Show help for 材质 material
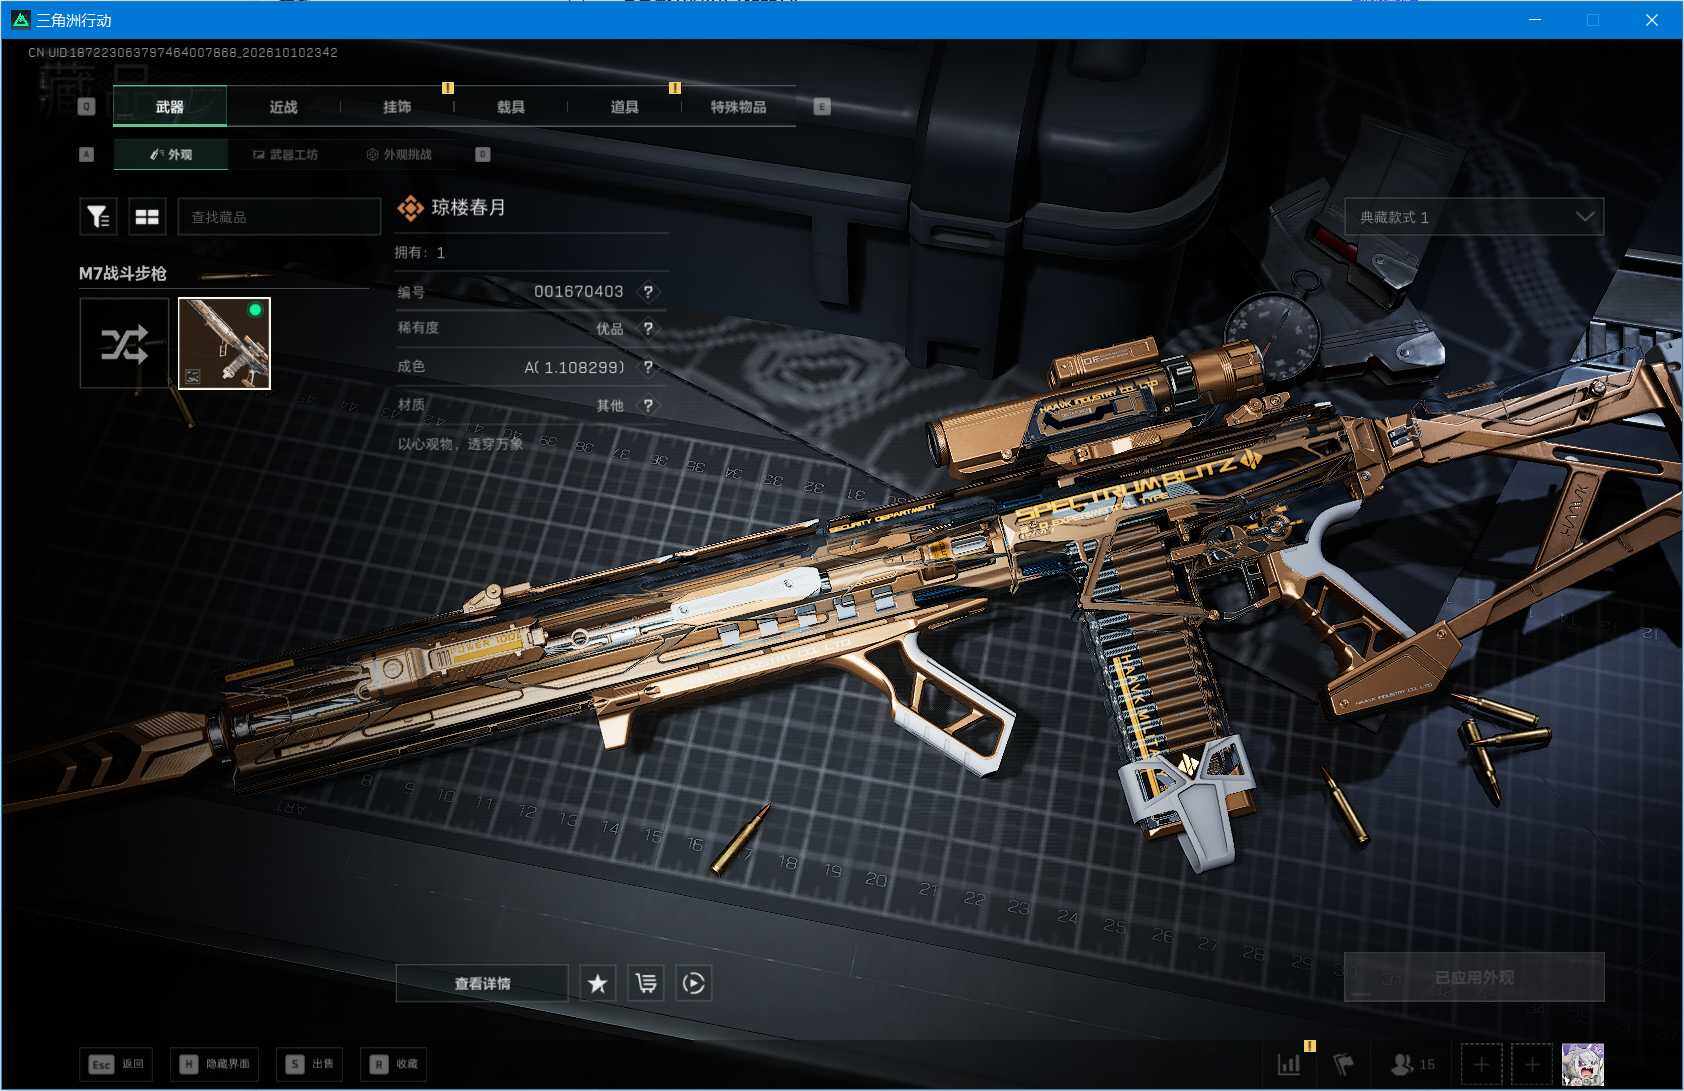Screen dimensions: 1684x1091 [x=648, y=405]
